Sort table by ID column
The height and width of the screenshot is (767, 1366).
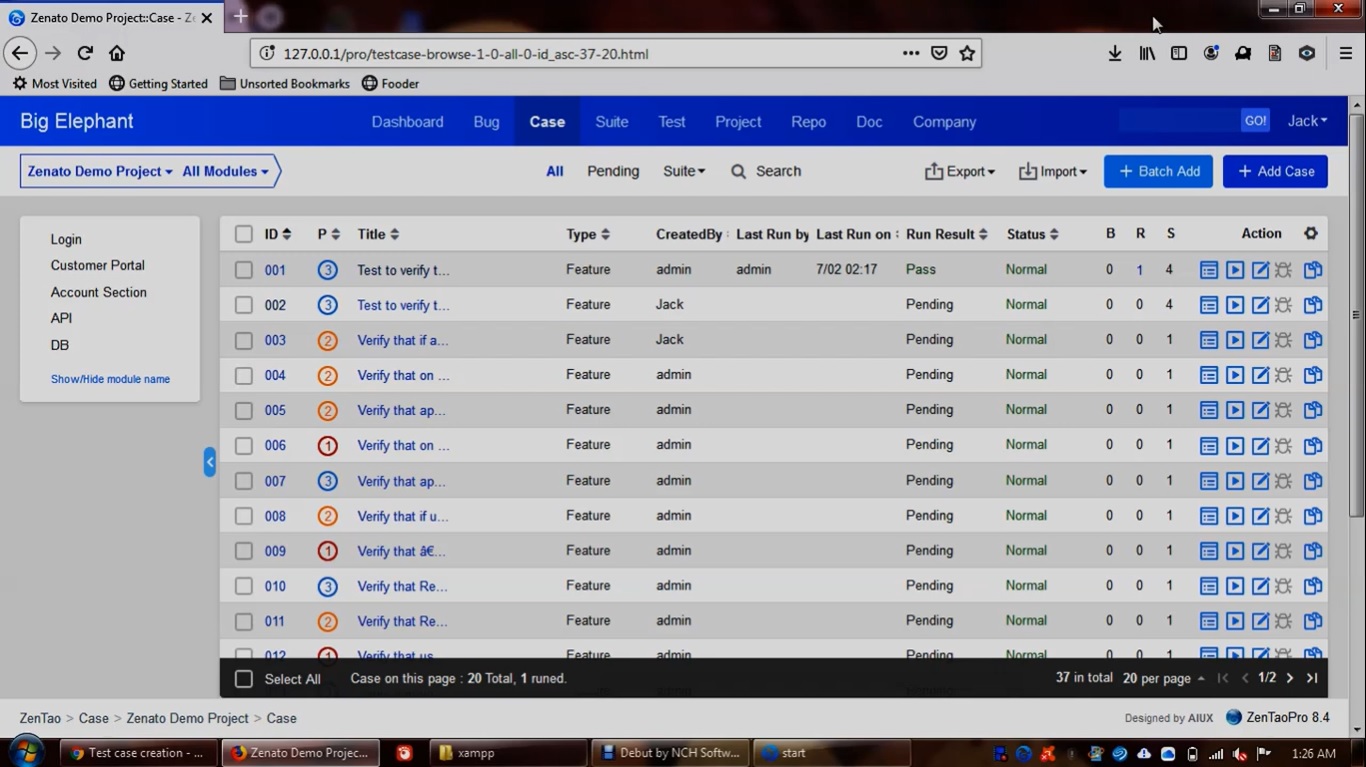point(278,234)
